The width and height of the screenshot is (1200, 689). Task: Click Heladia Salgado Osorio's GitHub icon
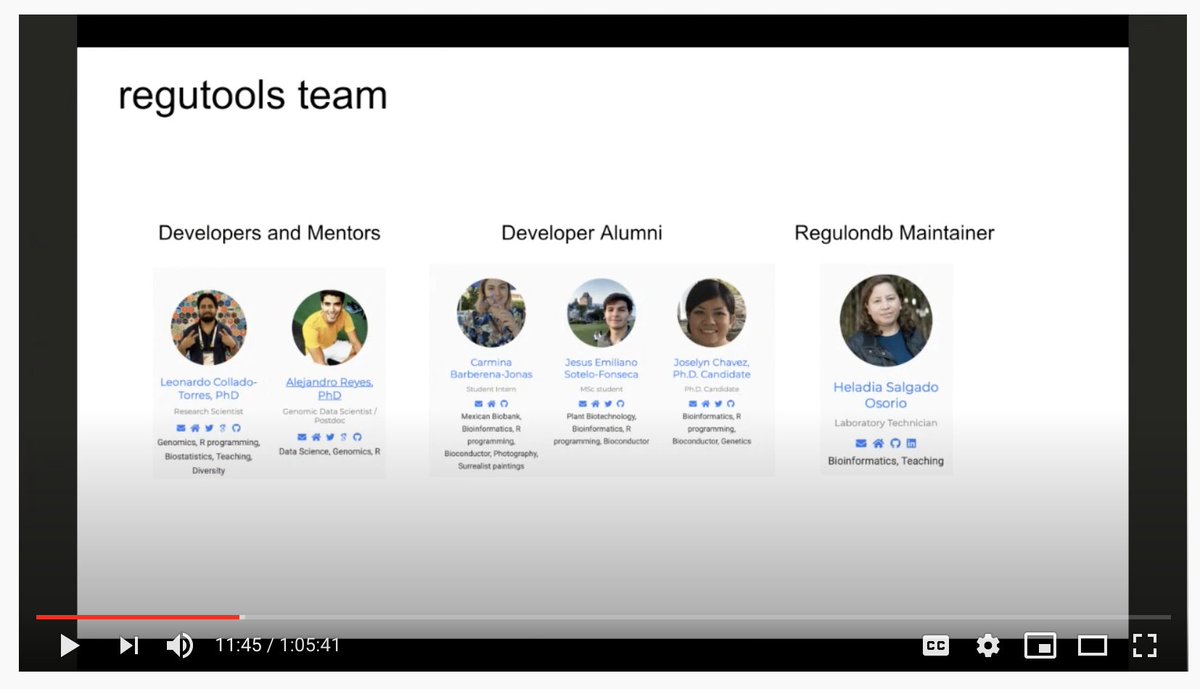coord(895,443)
